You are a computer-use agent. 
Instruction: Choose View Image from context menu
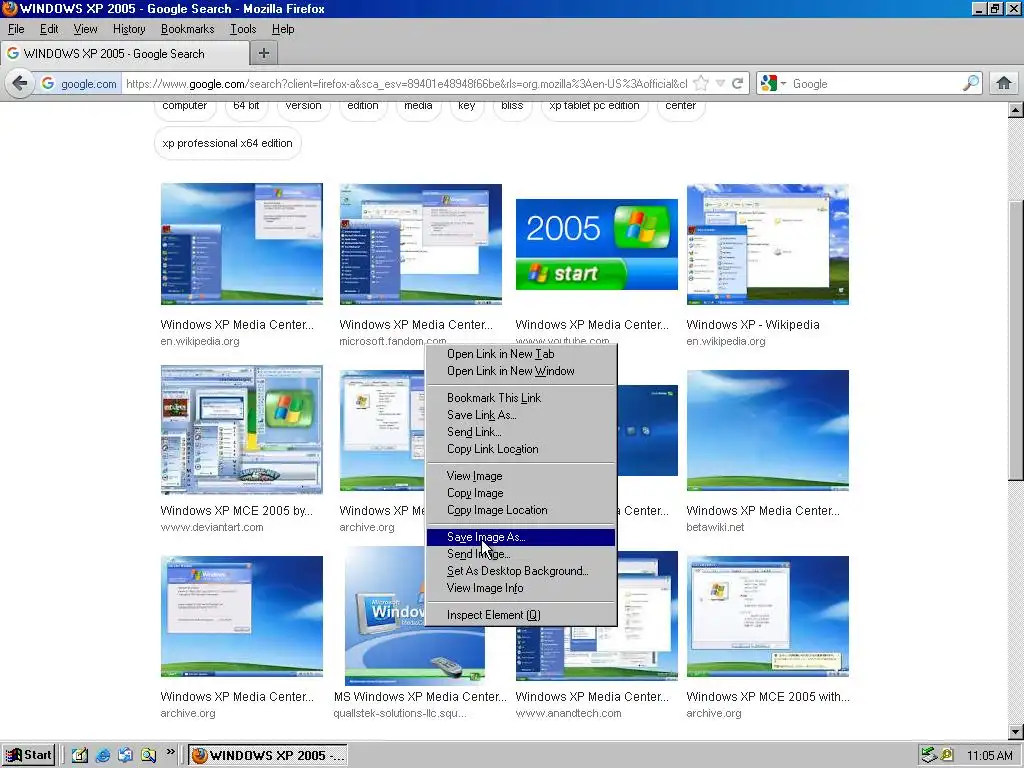[x=520, y=476]
